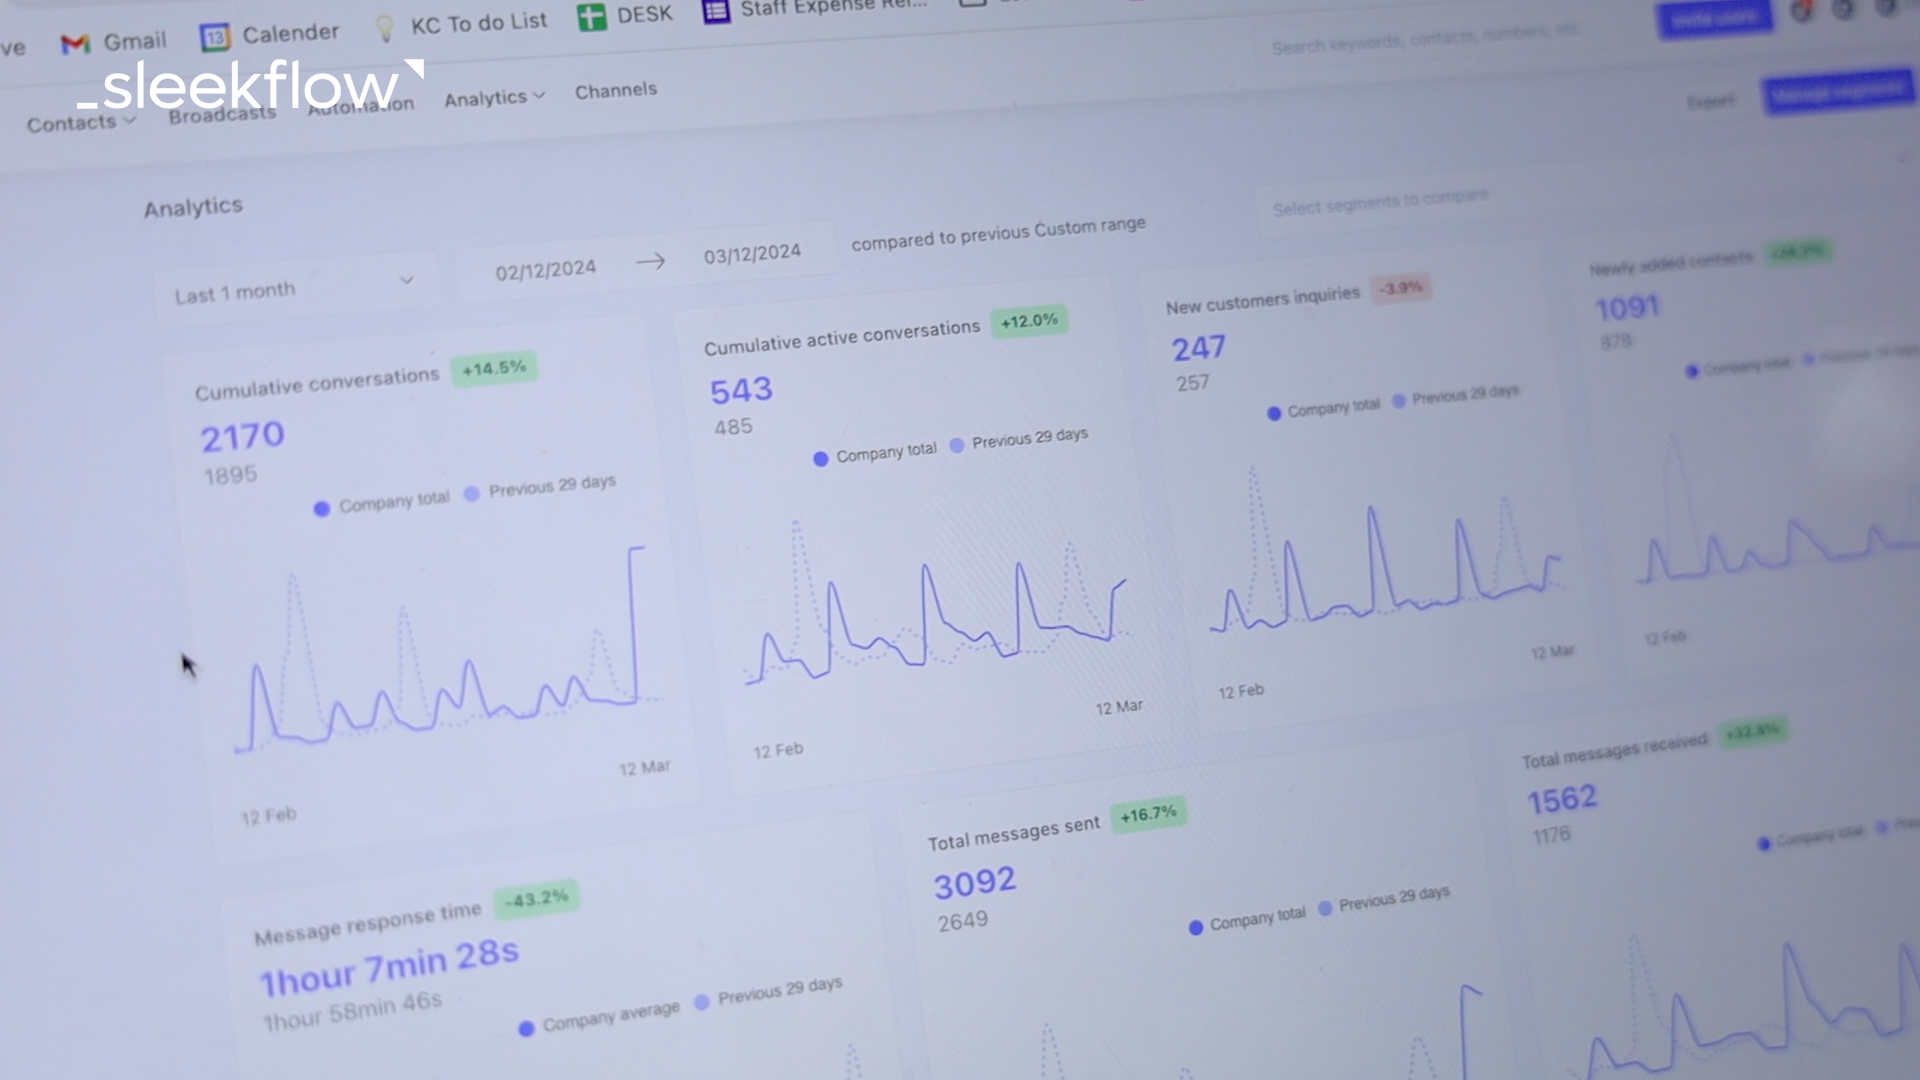Click the 3092 total messages sent value

coord(974,883)
